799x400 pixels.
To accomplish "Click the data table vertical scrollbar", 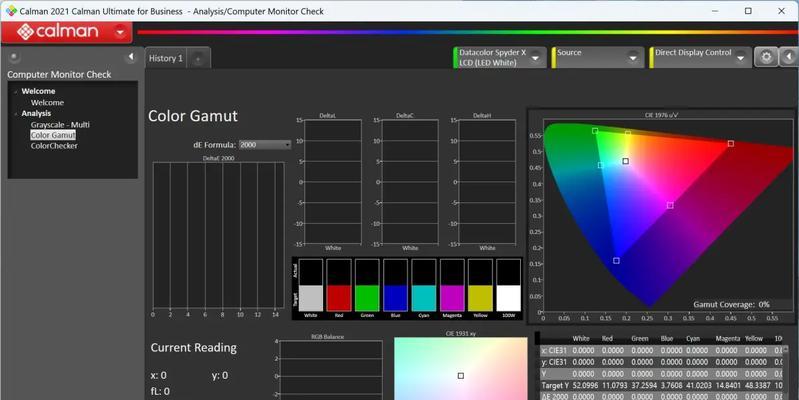I will (x=785, y=372).
